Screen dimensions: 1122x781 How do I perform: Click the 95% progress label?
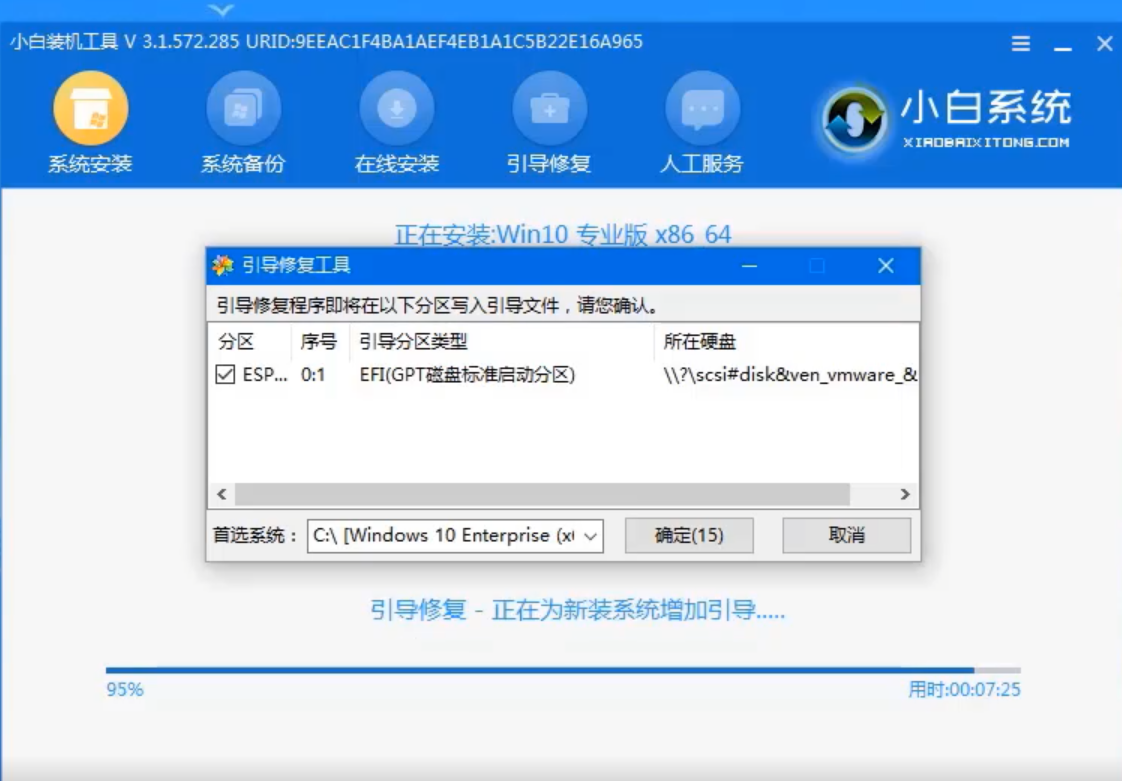[x=125, y=689]
